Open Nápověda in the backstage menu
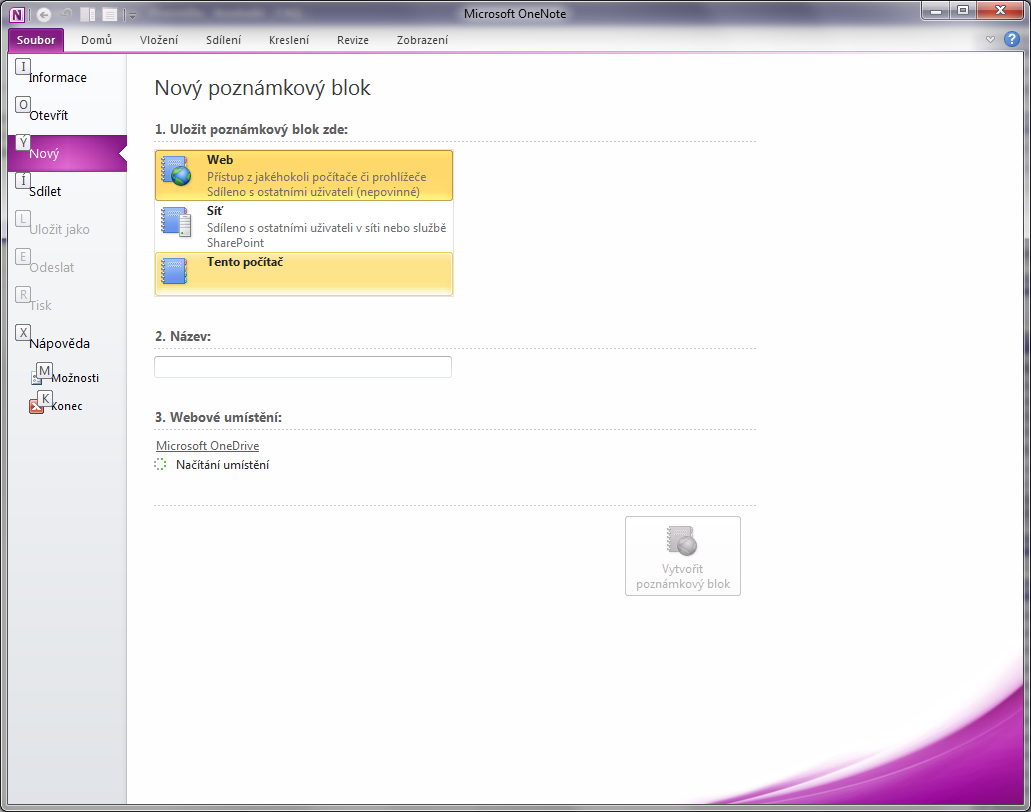 pos(67,343)
